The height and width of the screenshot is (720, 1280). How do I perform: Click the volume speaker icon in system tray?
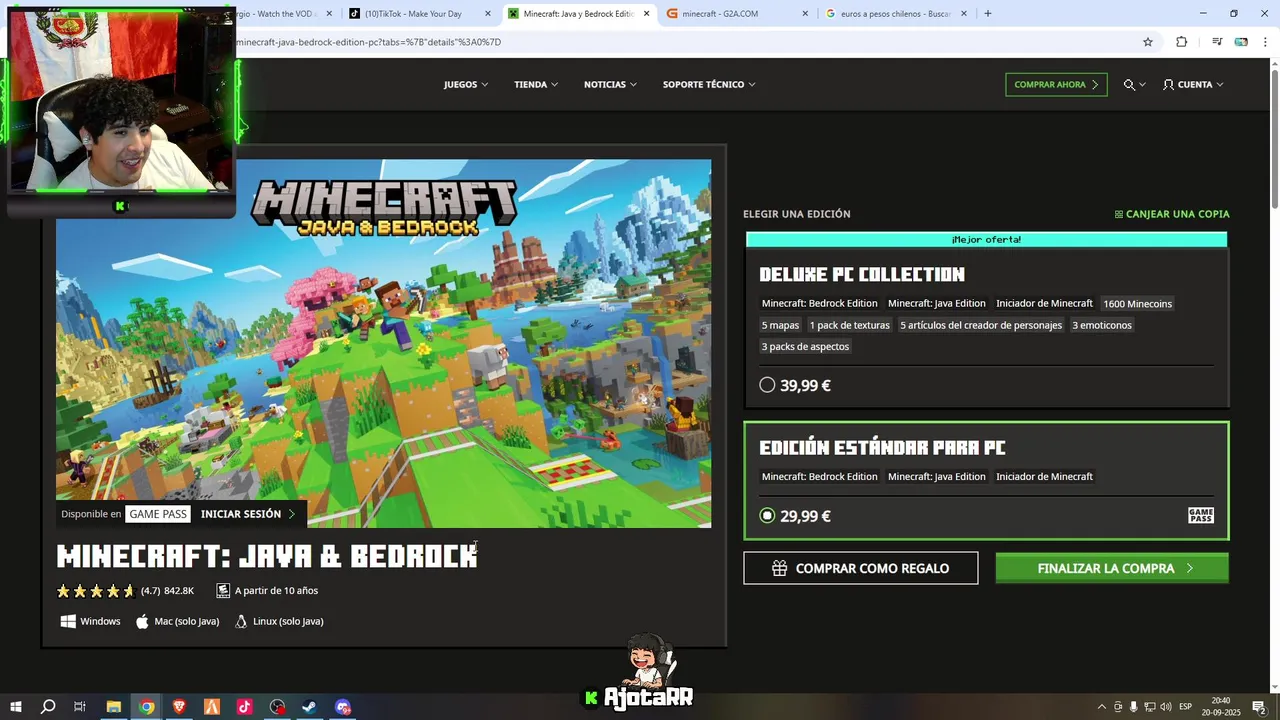pyautogui.click(x=1165, y=707)
